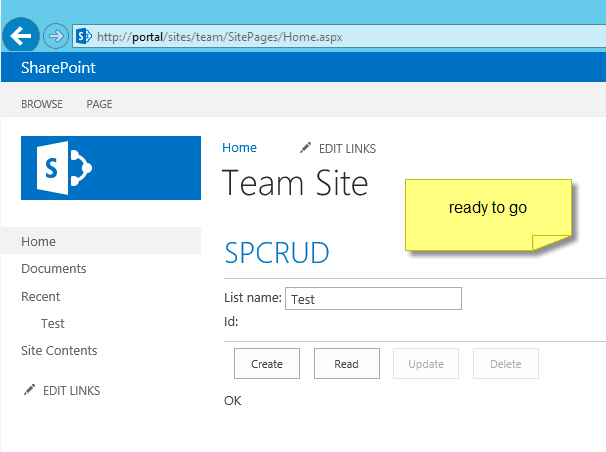This screenshot has width=606, height=452.
Task: Click the pencil icon beside the sidebar EDIT LINKS
Action: click(29, 390)
